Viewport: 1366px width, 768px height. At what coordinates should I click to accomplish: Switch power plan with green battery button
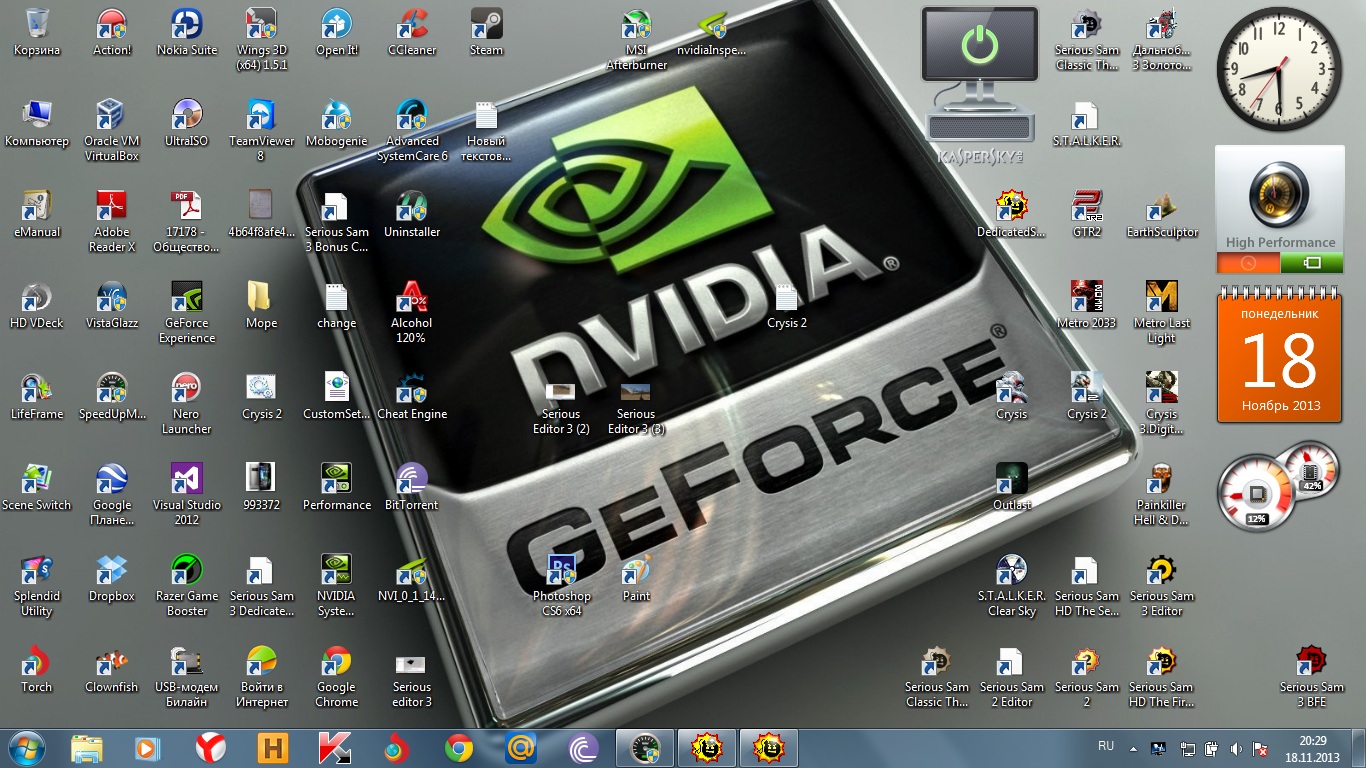pos(1312,263)
